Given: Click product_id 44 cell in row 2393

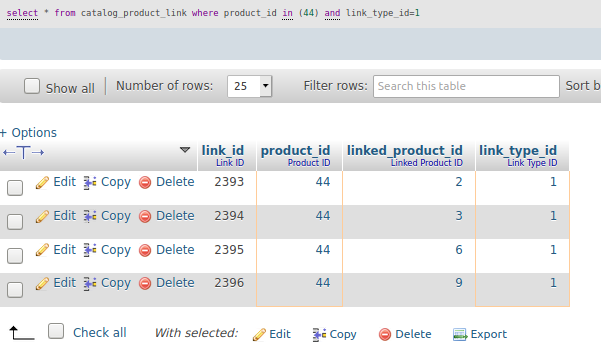Looking at the screenshot, I should coord(299,188).
